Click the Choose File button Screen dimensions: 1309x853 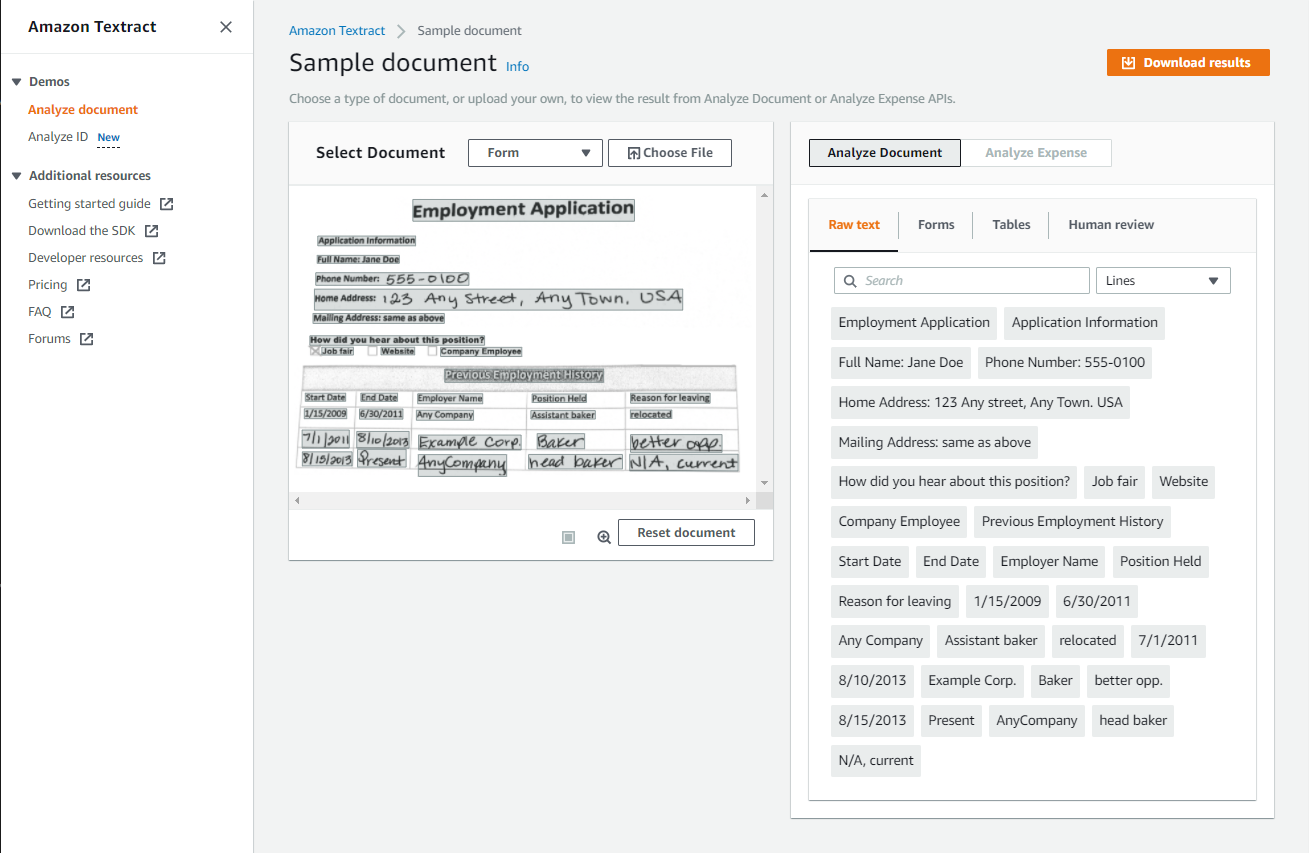(x=670, y=153)
